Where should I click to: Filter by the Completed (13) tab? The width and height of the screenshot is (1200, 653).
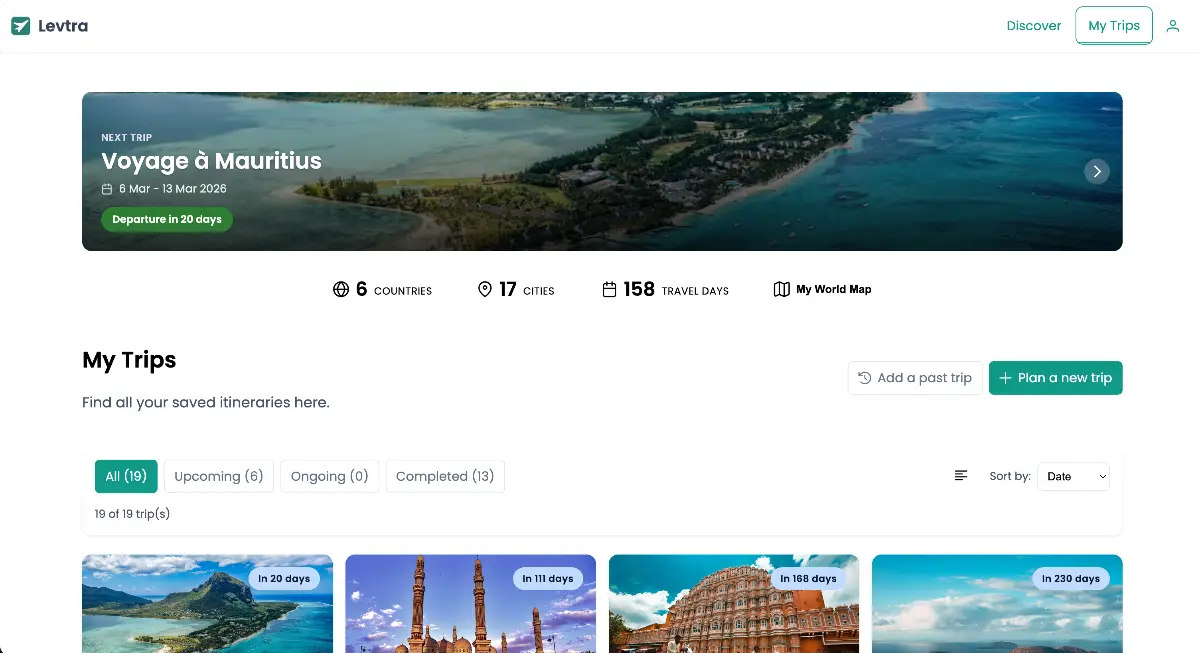445,476
